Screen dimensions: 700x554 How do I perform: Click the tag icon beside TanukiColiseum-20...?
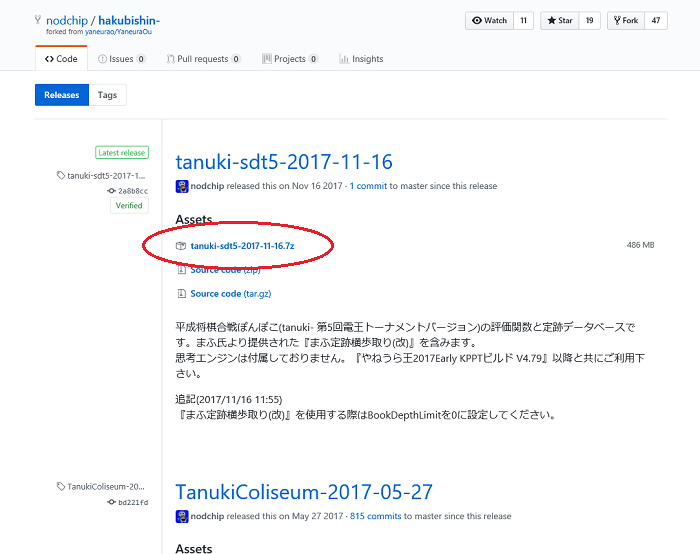coord(61,486)
